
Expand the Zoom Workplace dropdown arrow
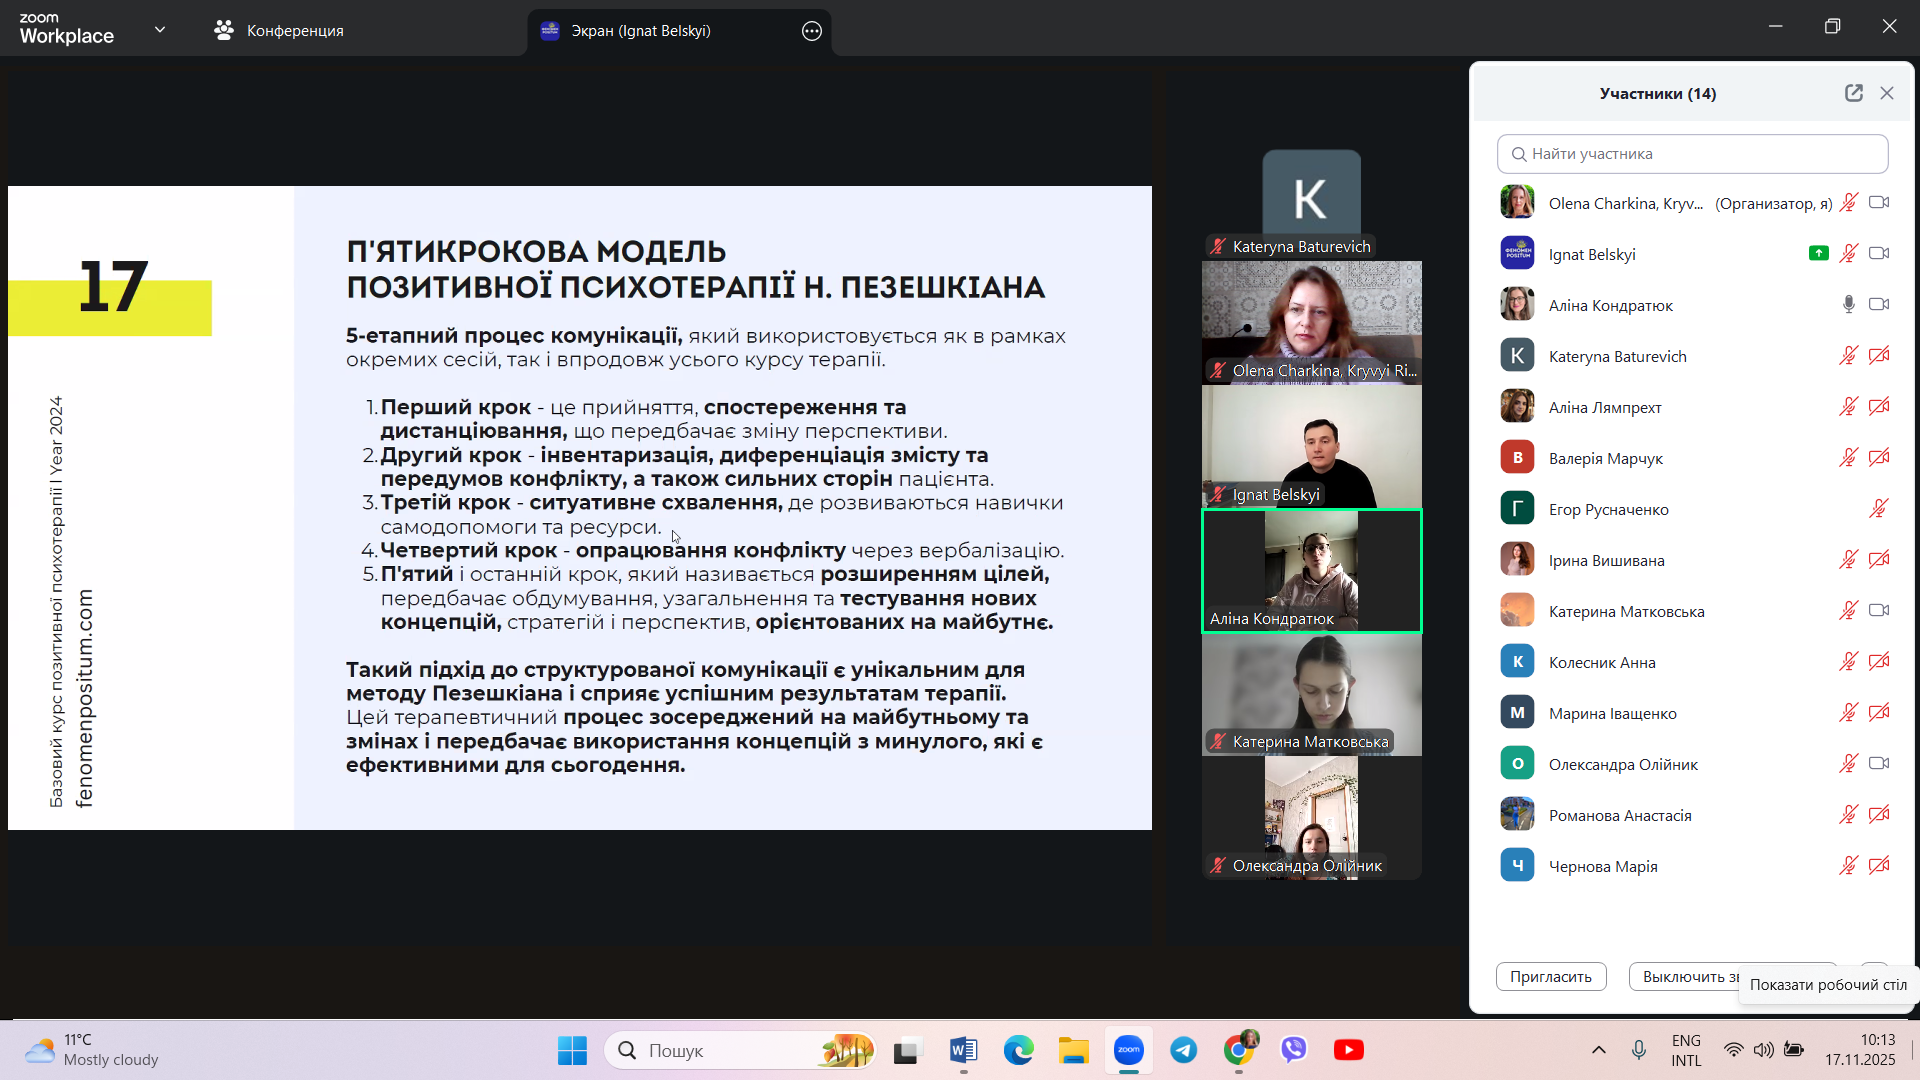[160, 30]
